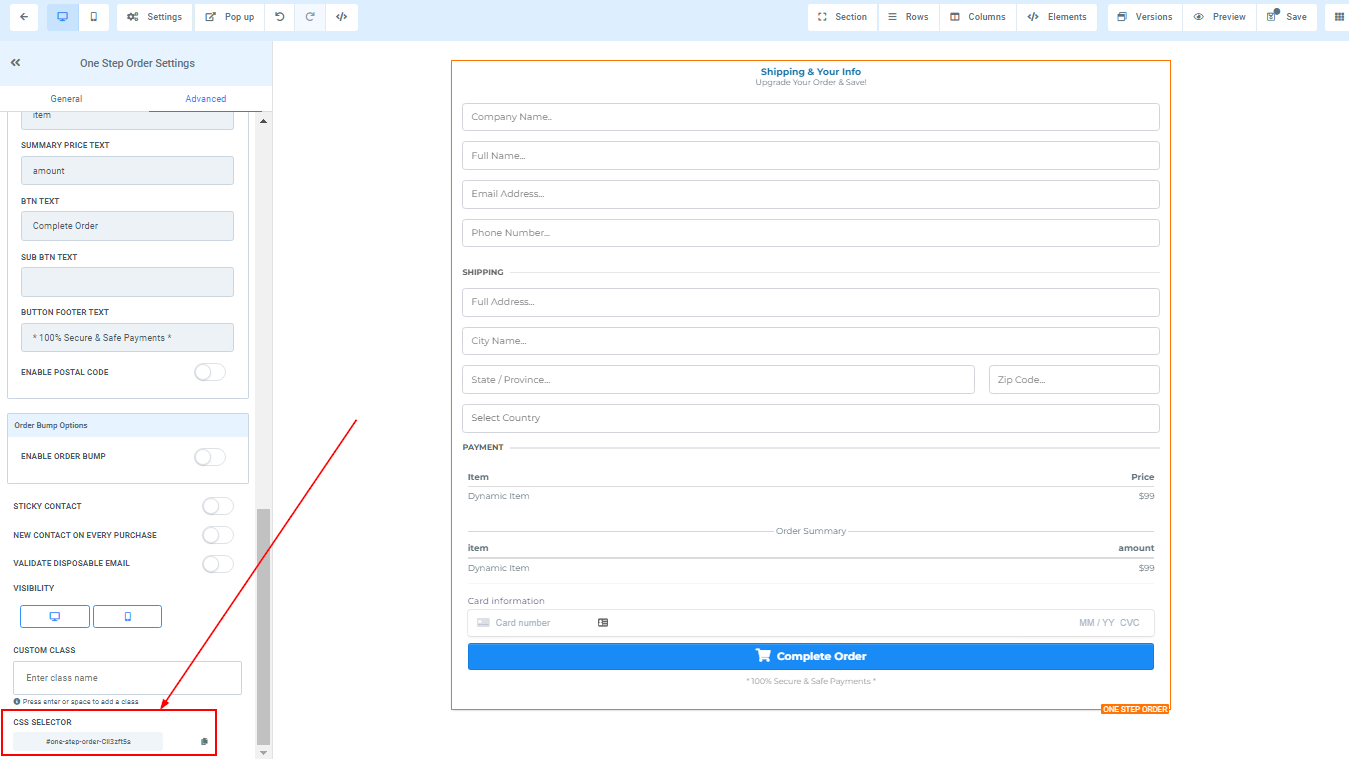
Task: Switch to mobile view icon
Action: click(x=93, y=17)
